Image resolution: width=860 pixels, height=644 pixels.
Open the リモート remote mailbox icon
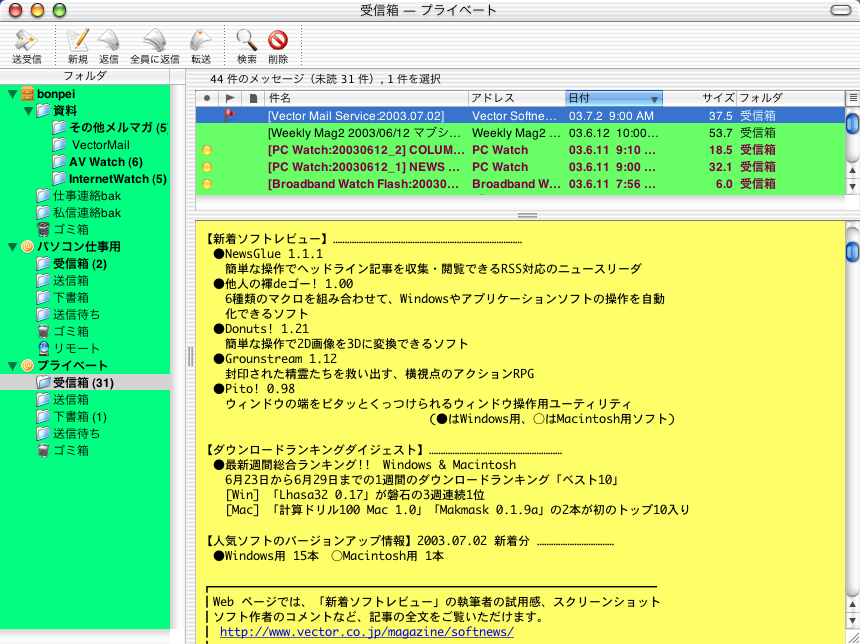pos(43,348)
